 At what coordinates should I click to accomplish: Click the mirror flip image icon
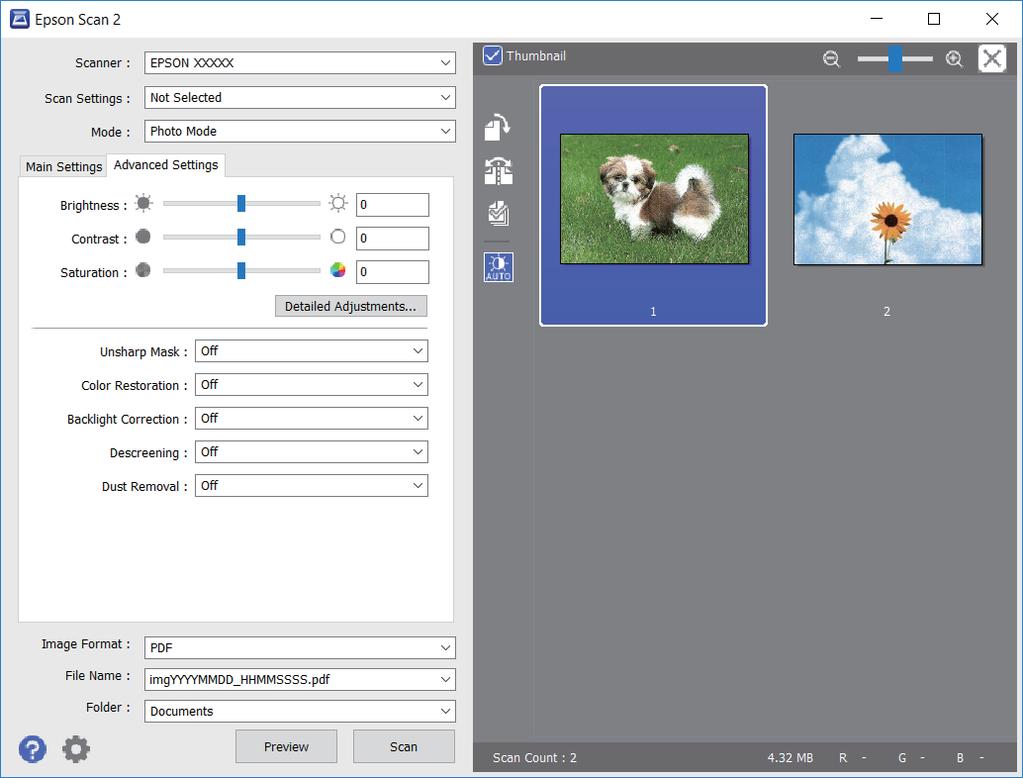(x=498, y=172)
